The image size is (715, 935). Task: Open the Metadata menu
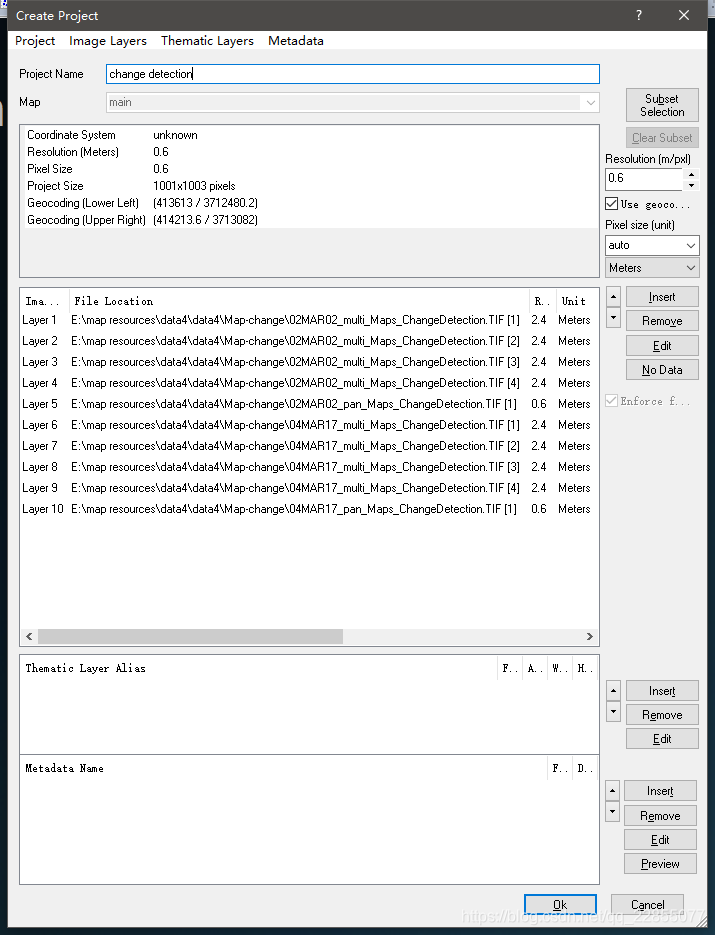[x=296, y=41]
